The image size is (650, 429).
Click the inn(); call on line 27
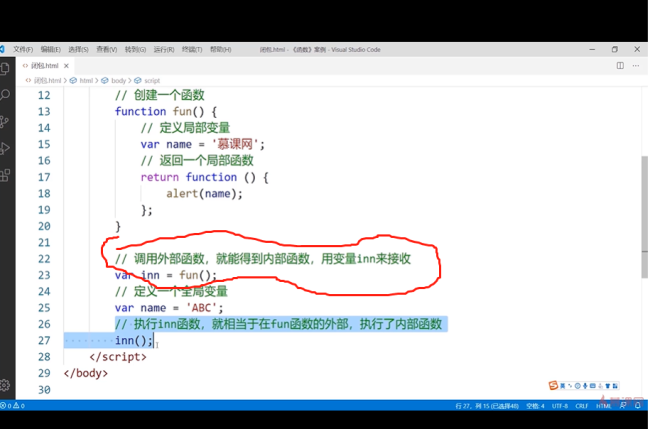134,341
